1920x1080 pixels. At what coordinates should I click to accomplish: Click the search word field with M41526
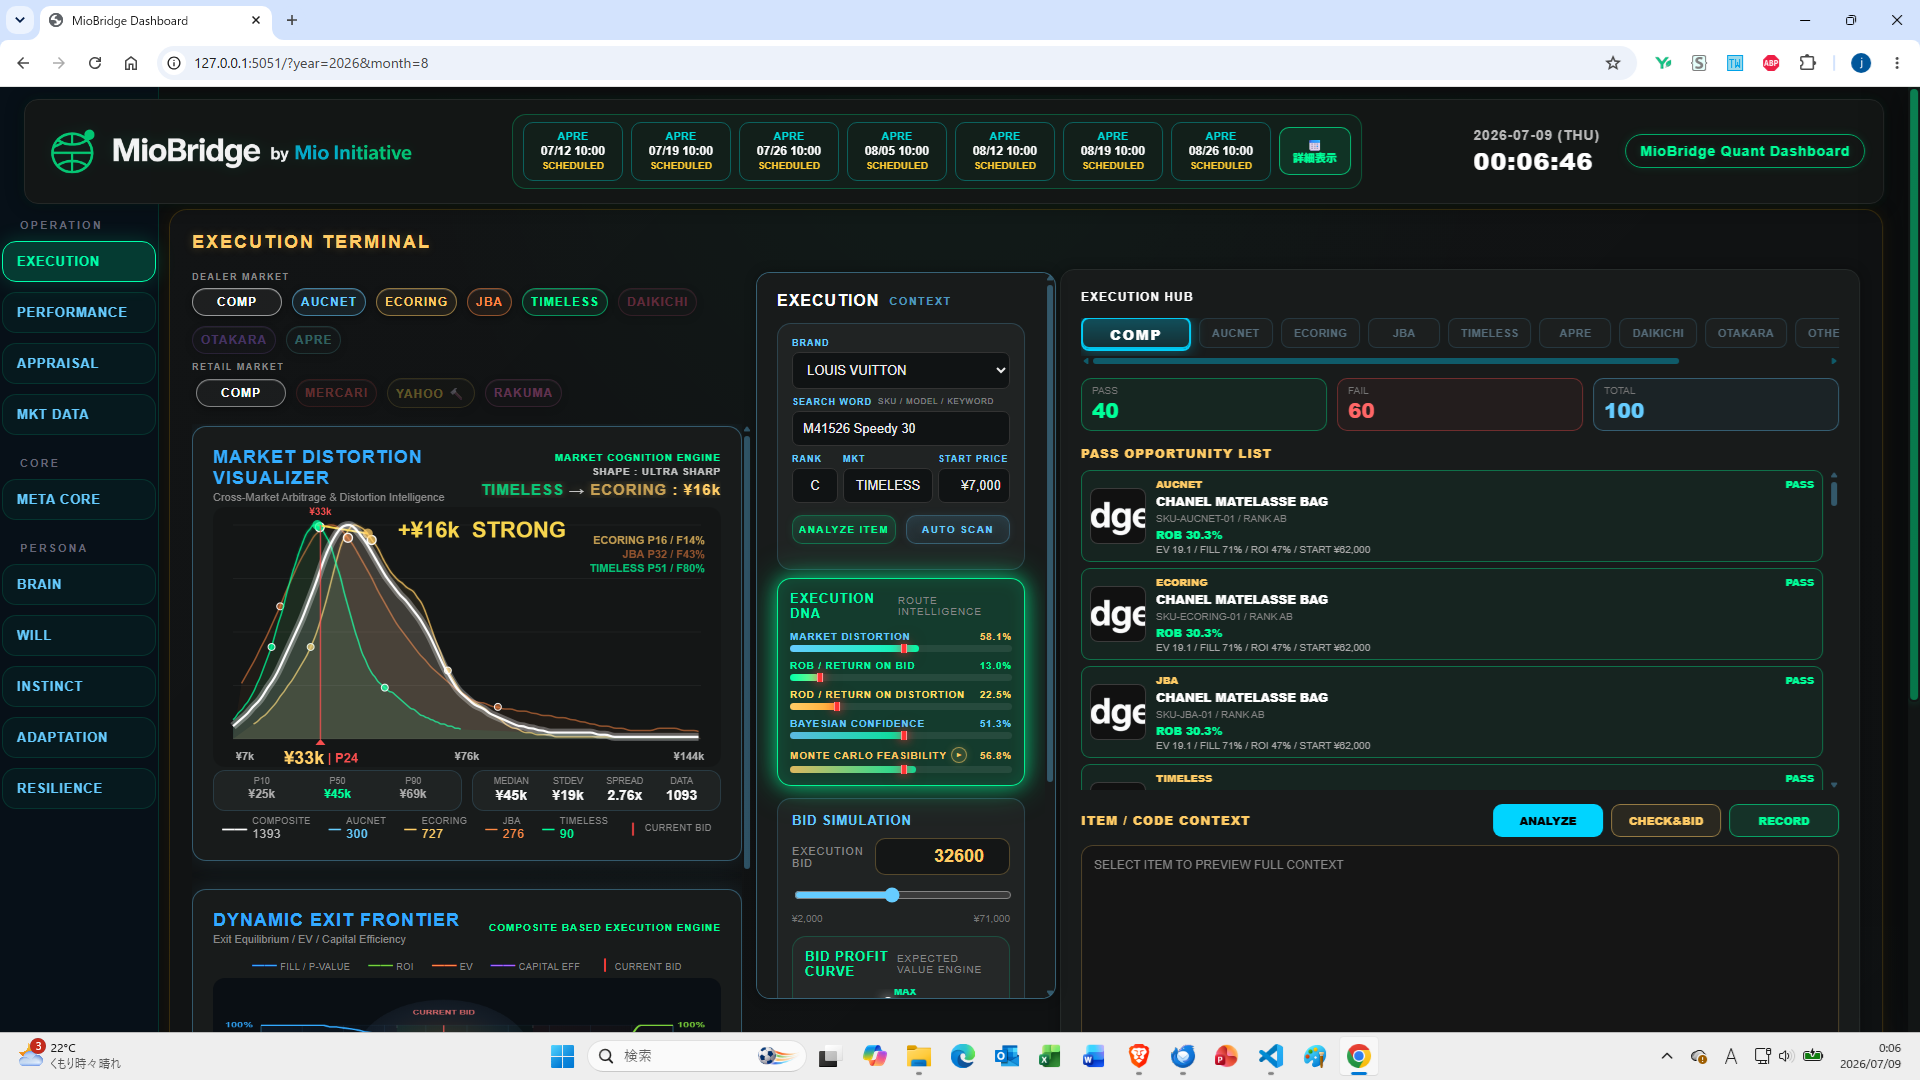tap(901, 428)
